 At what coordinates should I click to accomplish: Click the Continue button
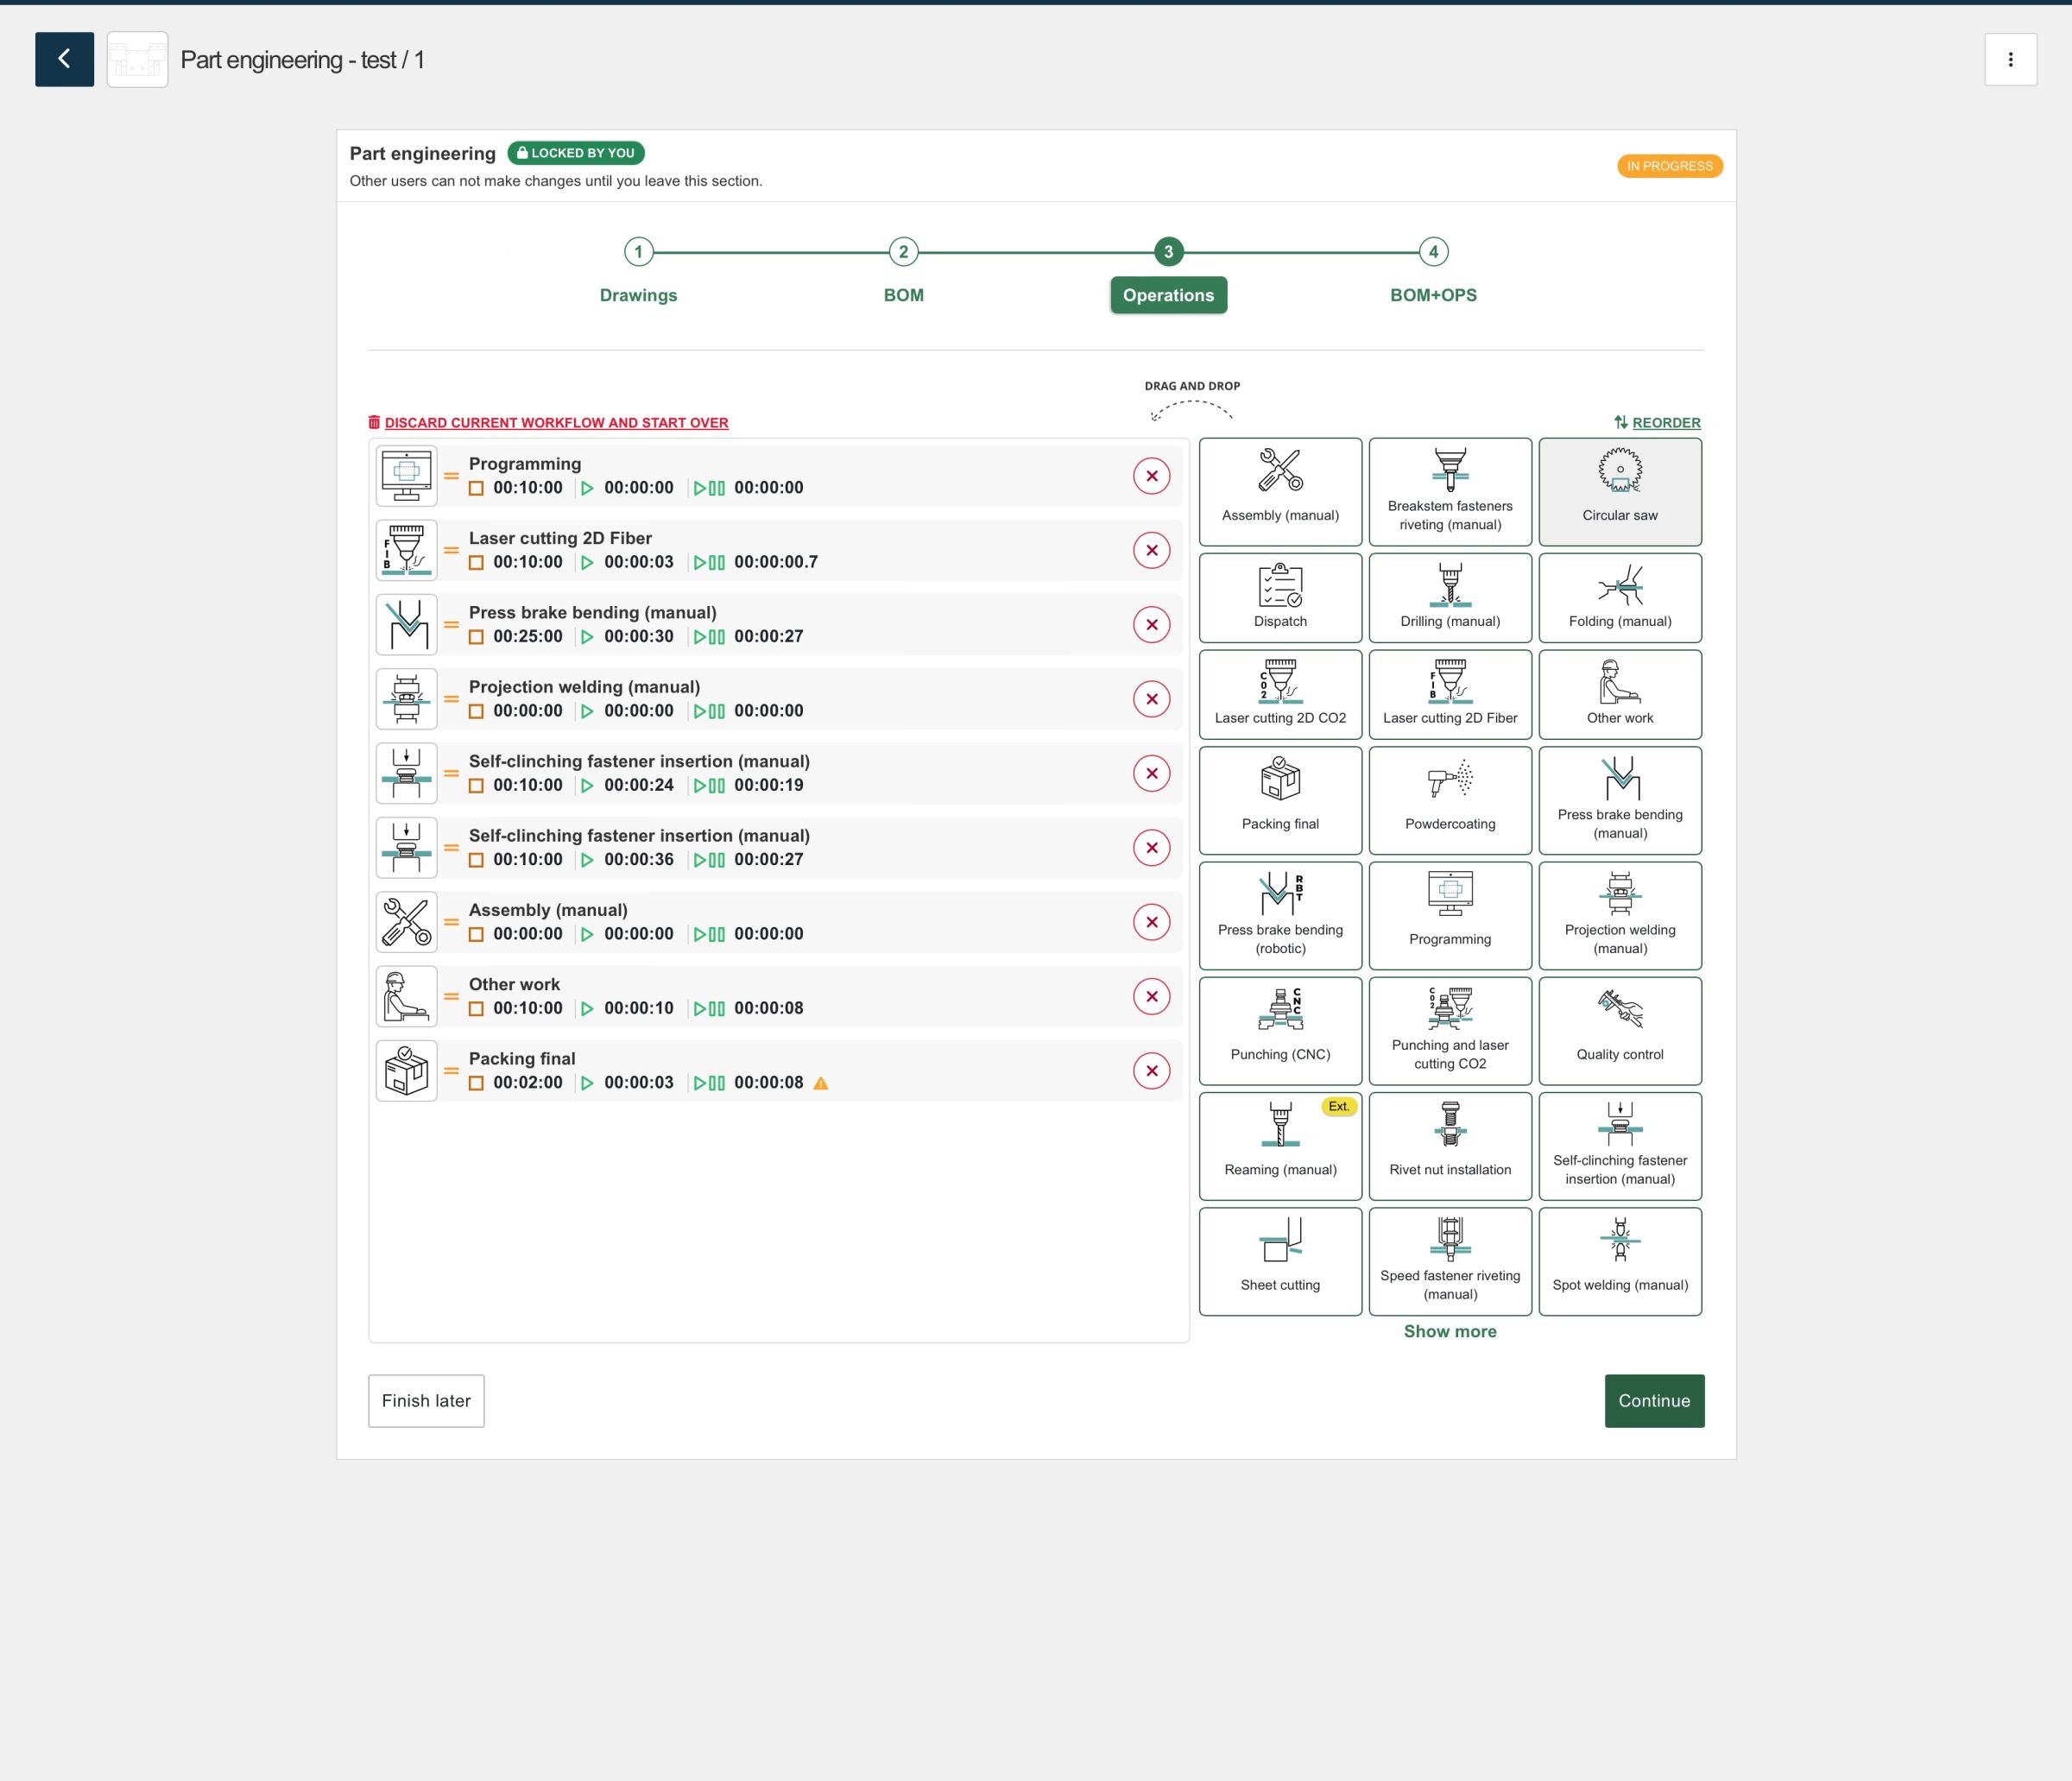pos(1653,1400)
